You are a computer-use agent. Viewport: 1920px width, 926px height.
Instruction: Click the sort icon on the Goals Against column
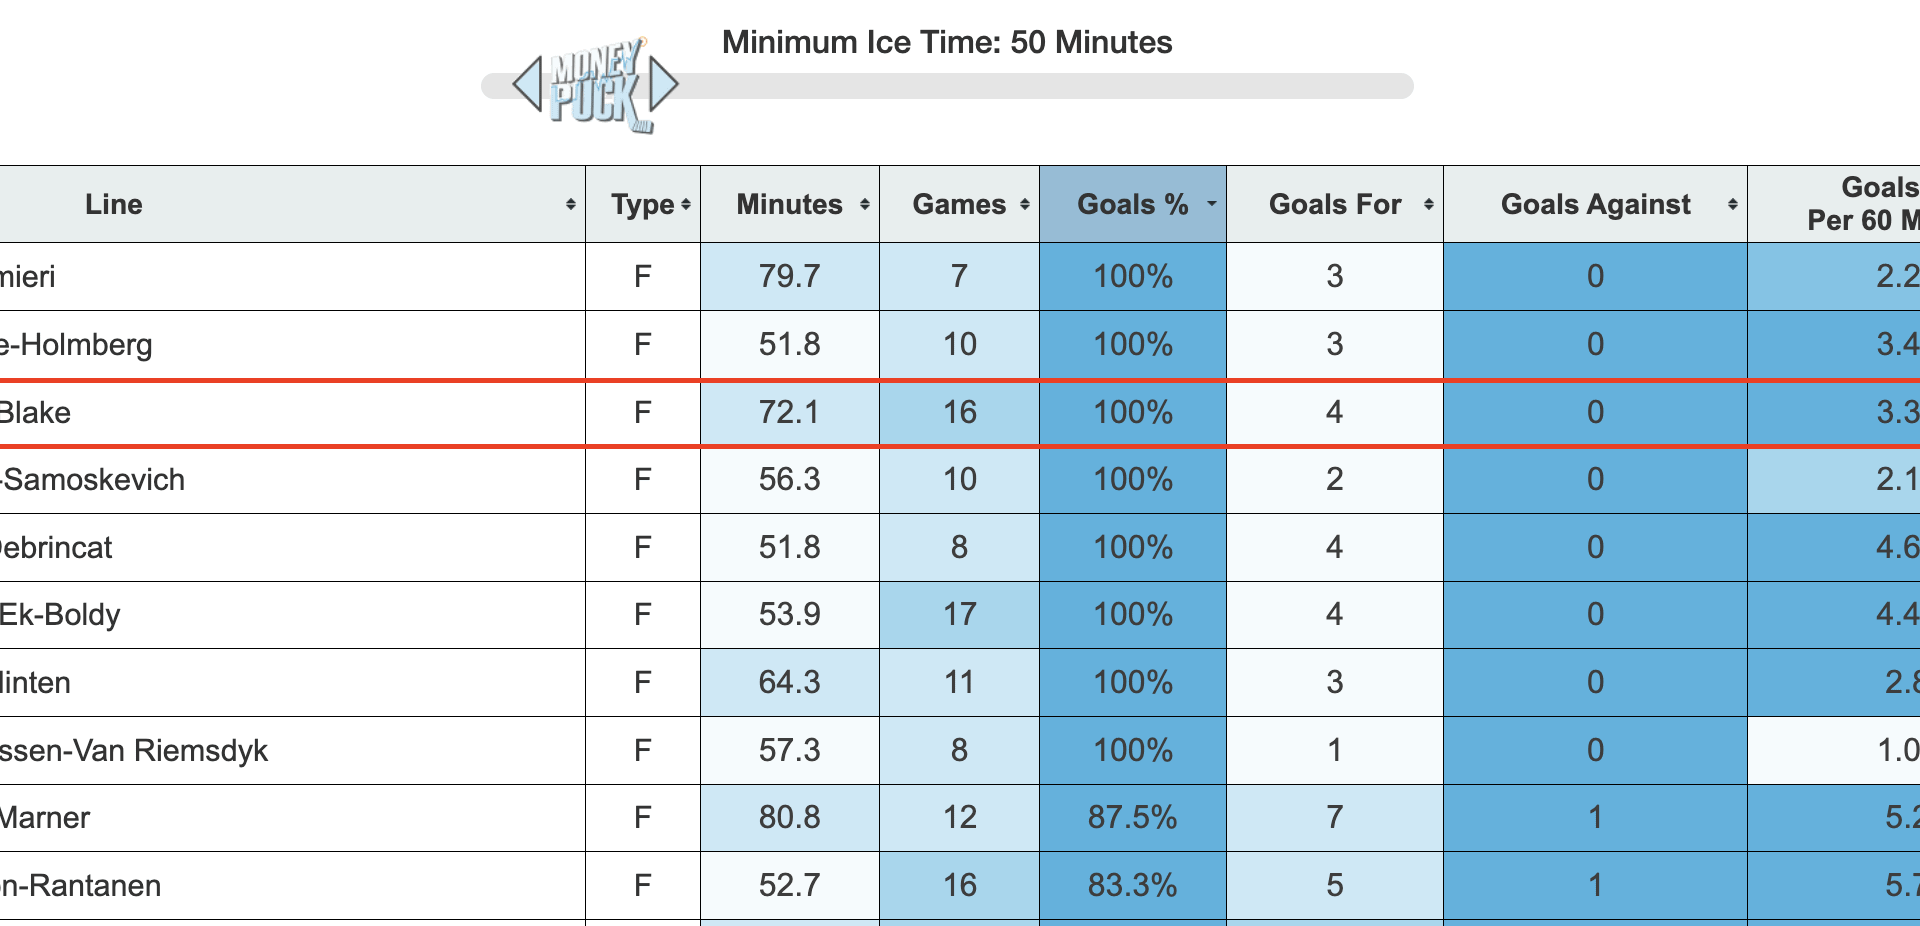pos(1731,204)
